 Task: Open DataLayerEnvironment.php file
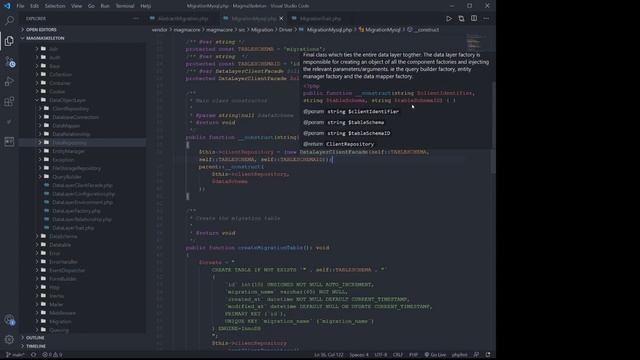[x=82, y=202]
